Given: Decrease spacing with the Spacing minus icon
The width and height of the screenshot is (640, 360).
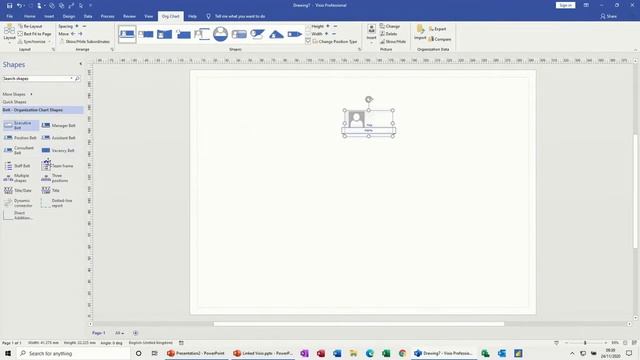Looking at the screenshot, I should tap(84, 26).
